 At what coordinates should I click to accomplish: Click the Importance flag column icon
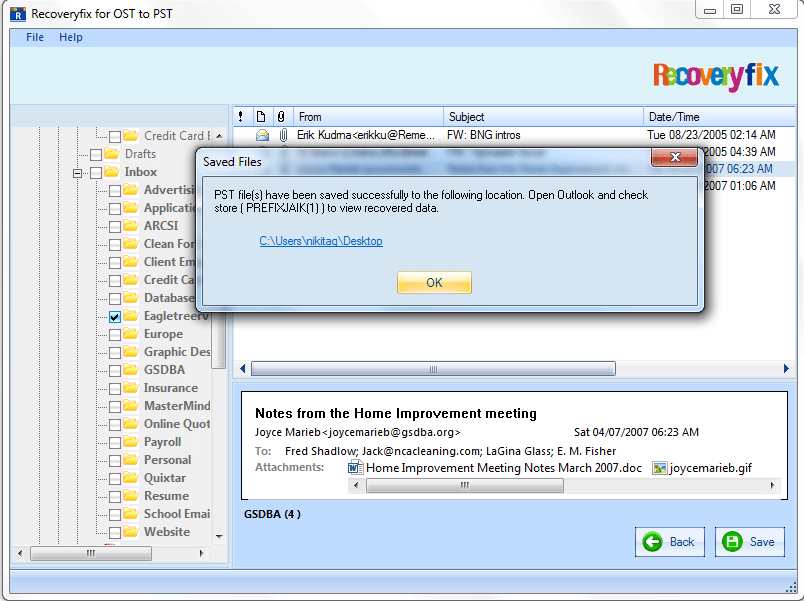pos(240,117)
